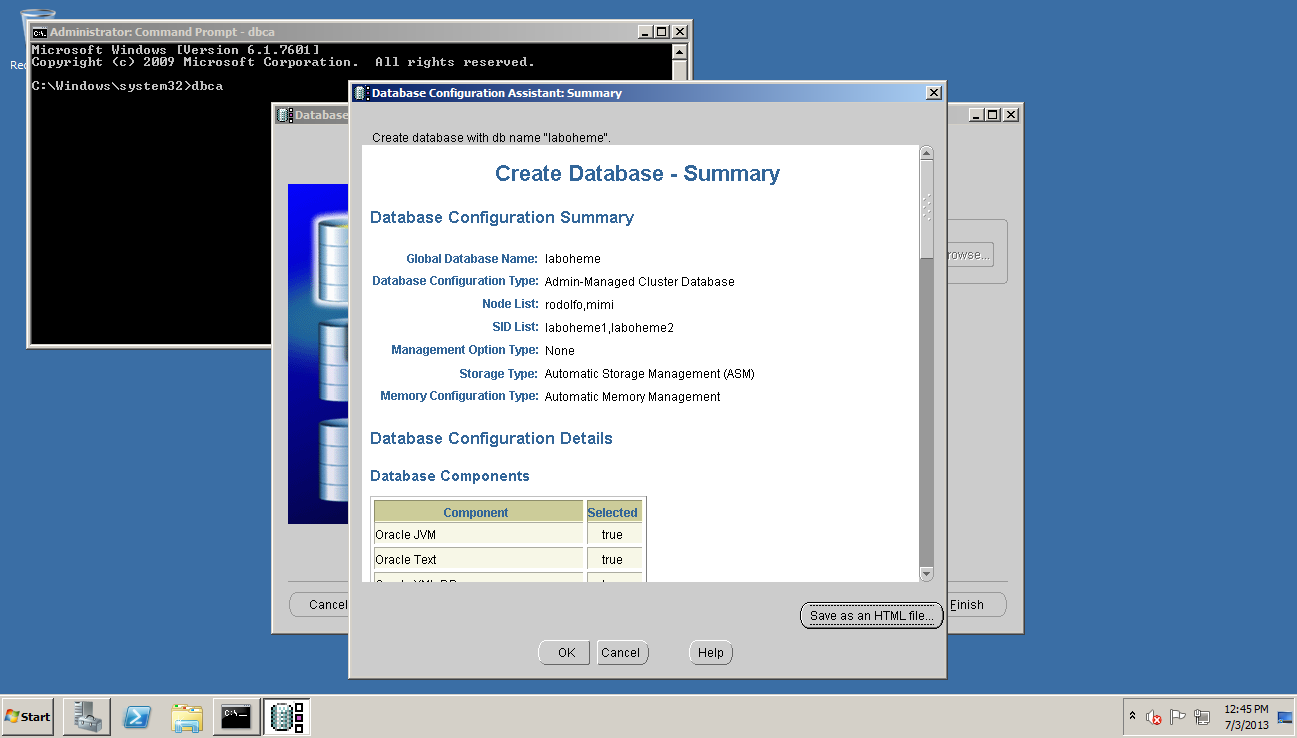1297x738 pixels.
Task: Click Save as an HTML file button
Action: [871, 616]
